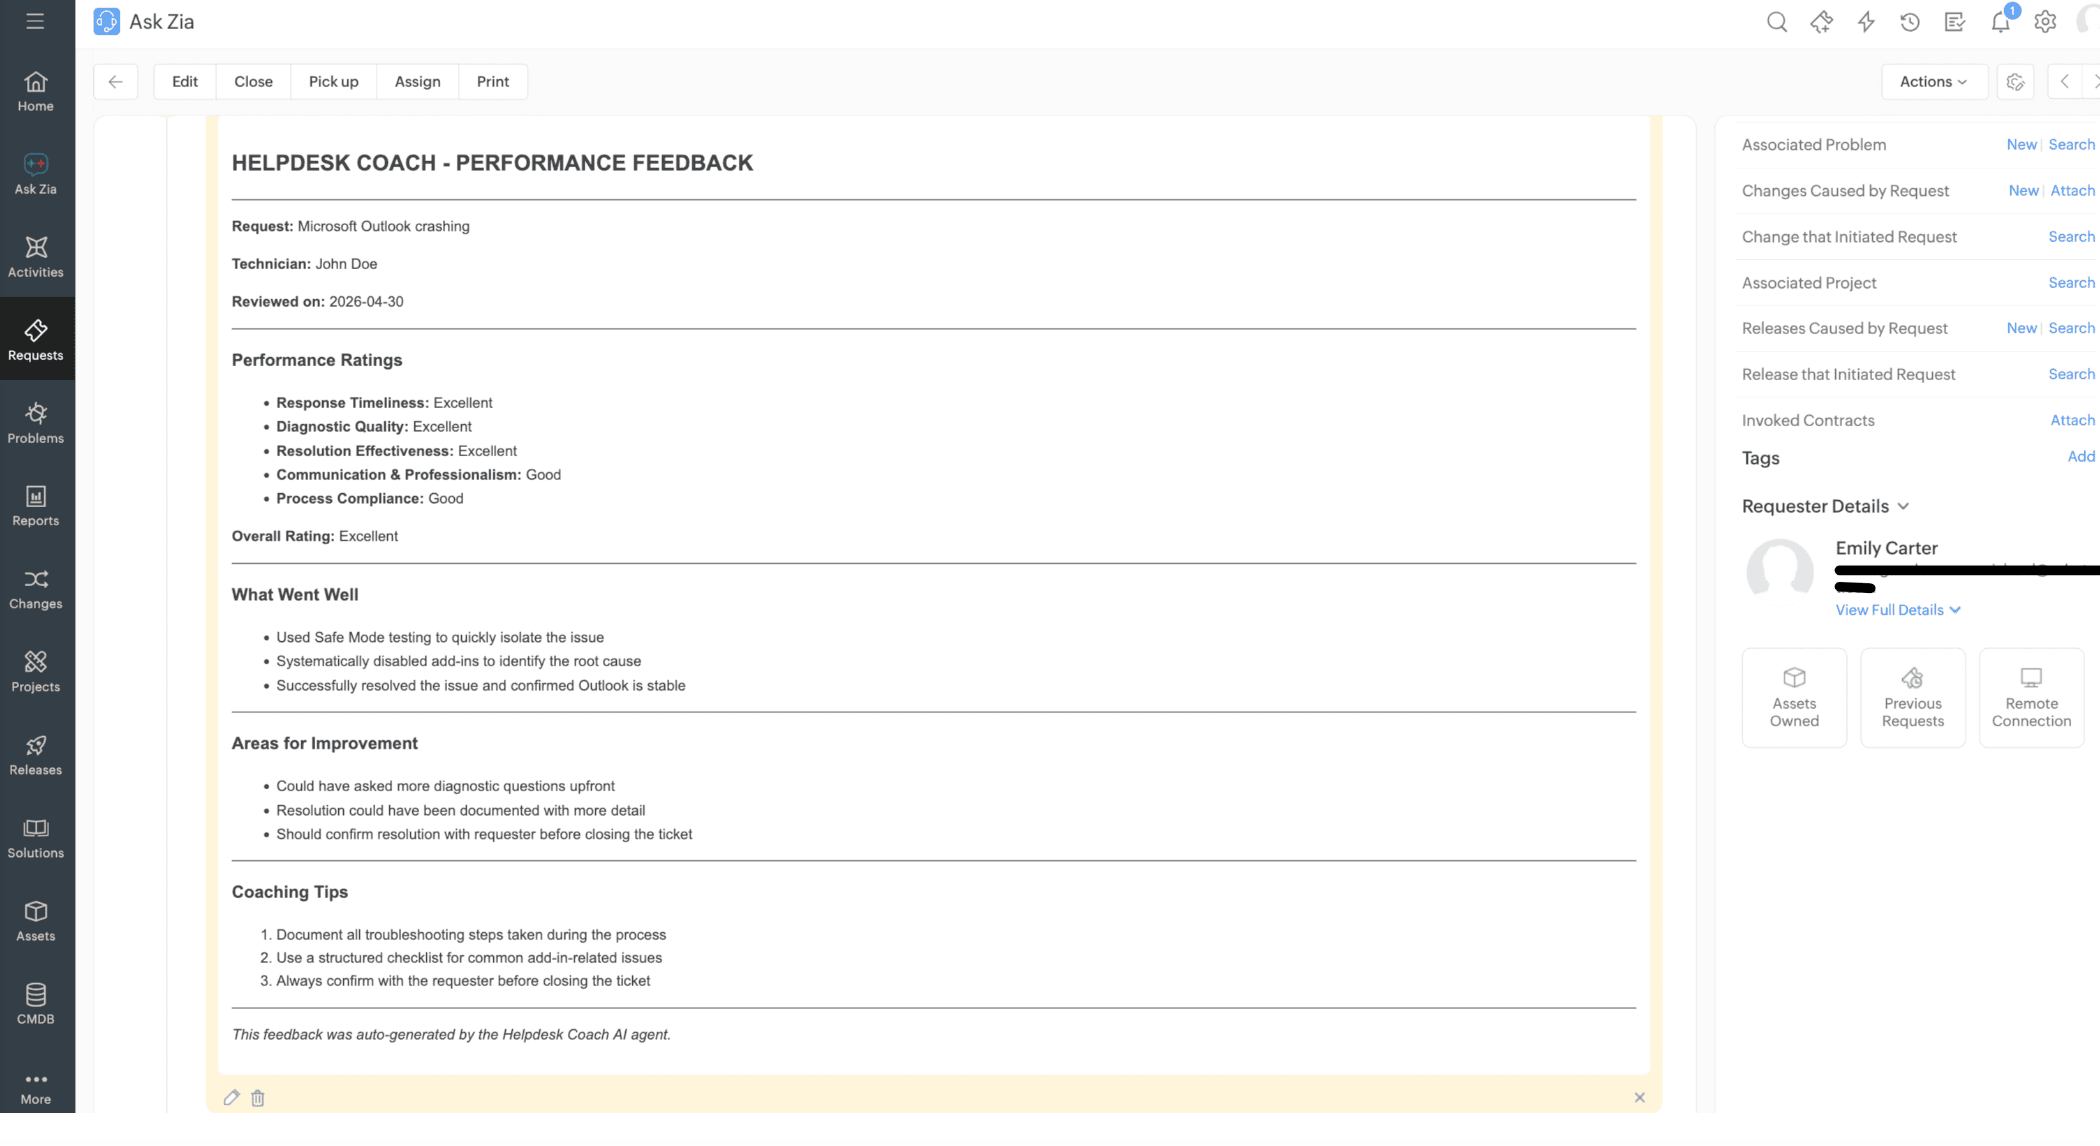Open the Changes module
The height and width of the screenshot is (1146, 2100).
point(36,590)
